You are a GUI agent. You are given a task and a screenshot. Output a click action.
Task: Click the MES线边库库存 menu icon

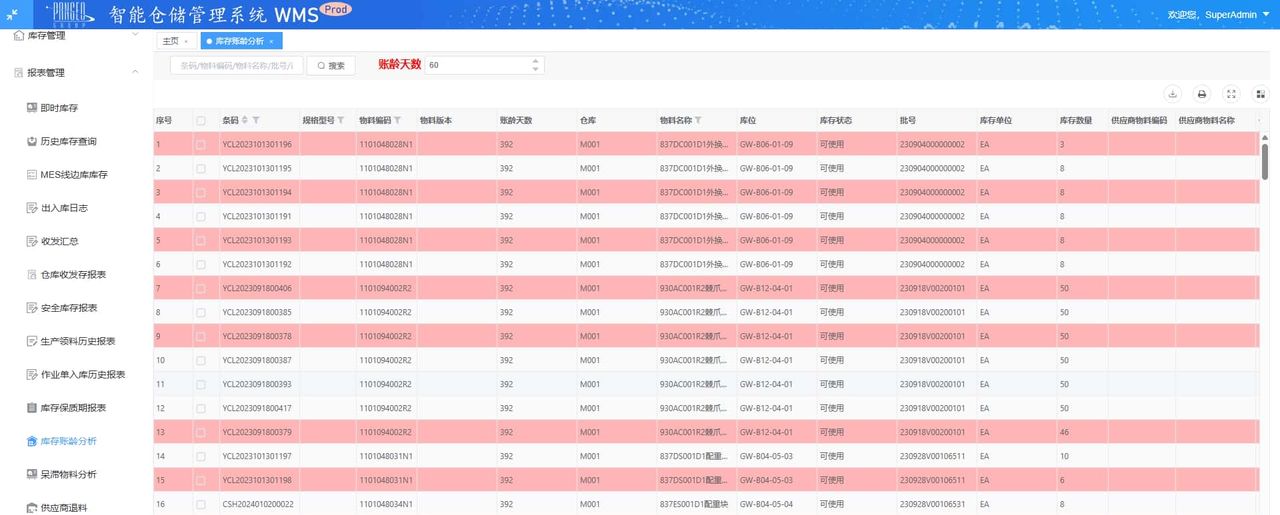click(32, 174)
